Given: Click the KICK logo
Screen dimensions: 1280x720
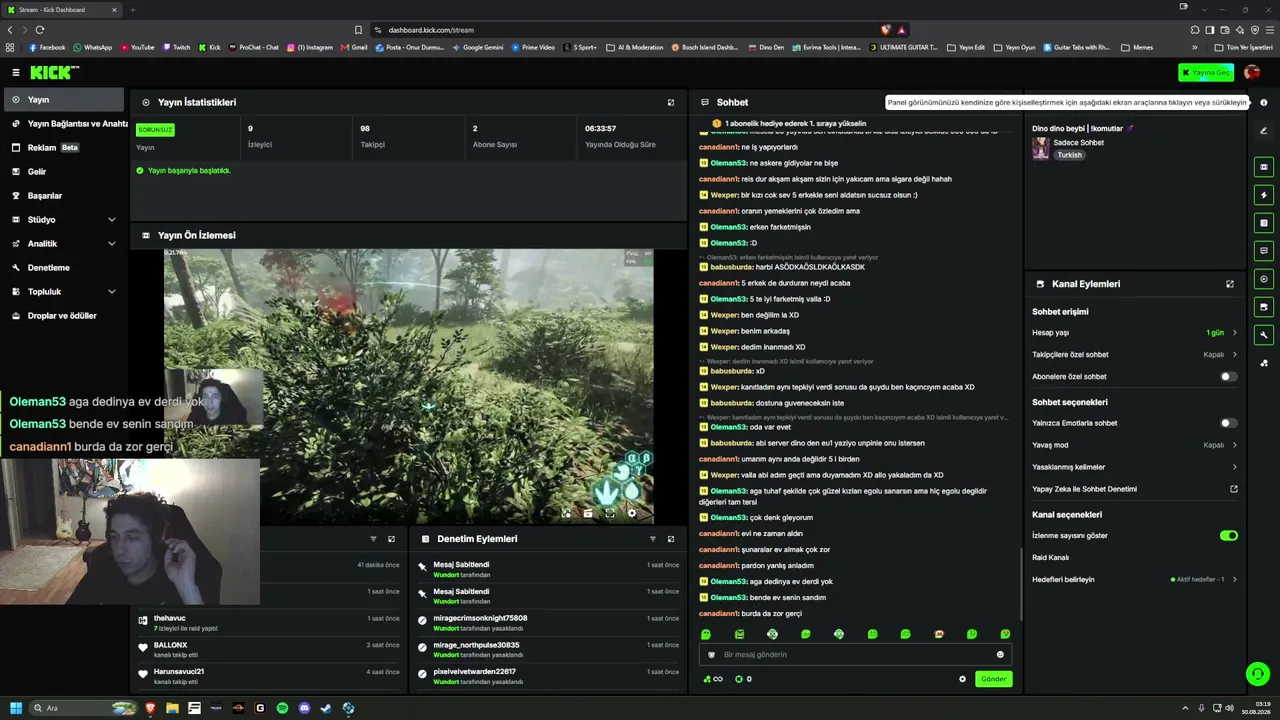Looking at the screenshot, I should tap(54, 72).
